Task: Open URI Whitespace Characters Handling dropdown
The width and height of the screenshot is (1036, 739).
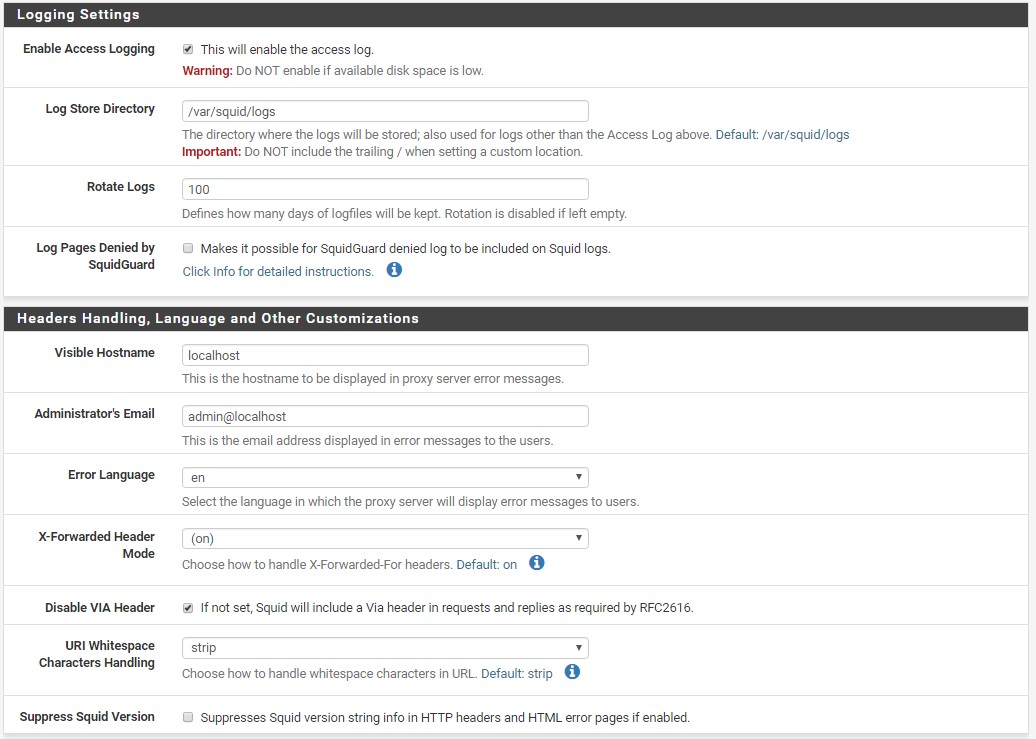Action: coord(385,647)
